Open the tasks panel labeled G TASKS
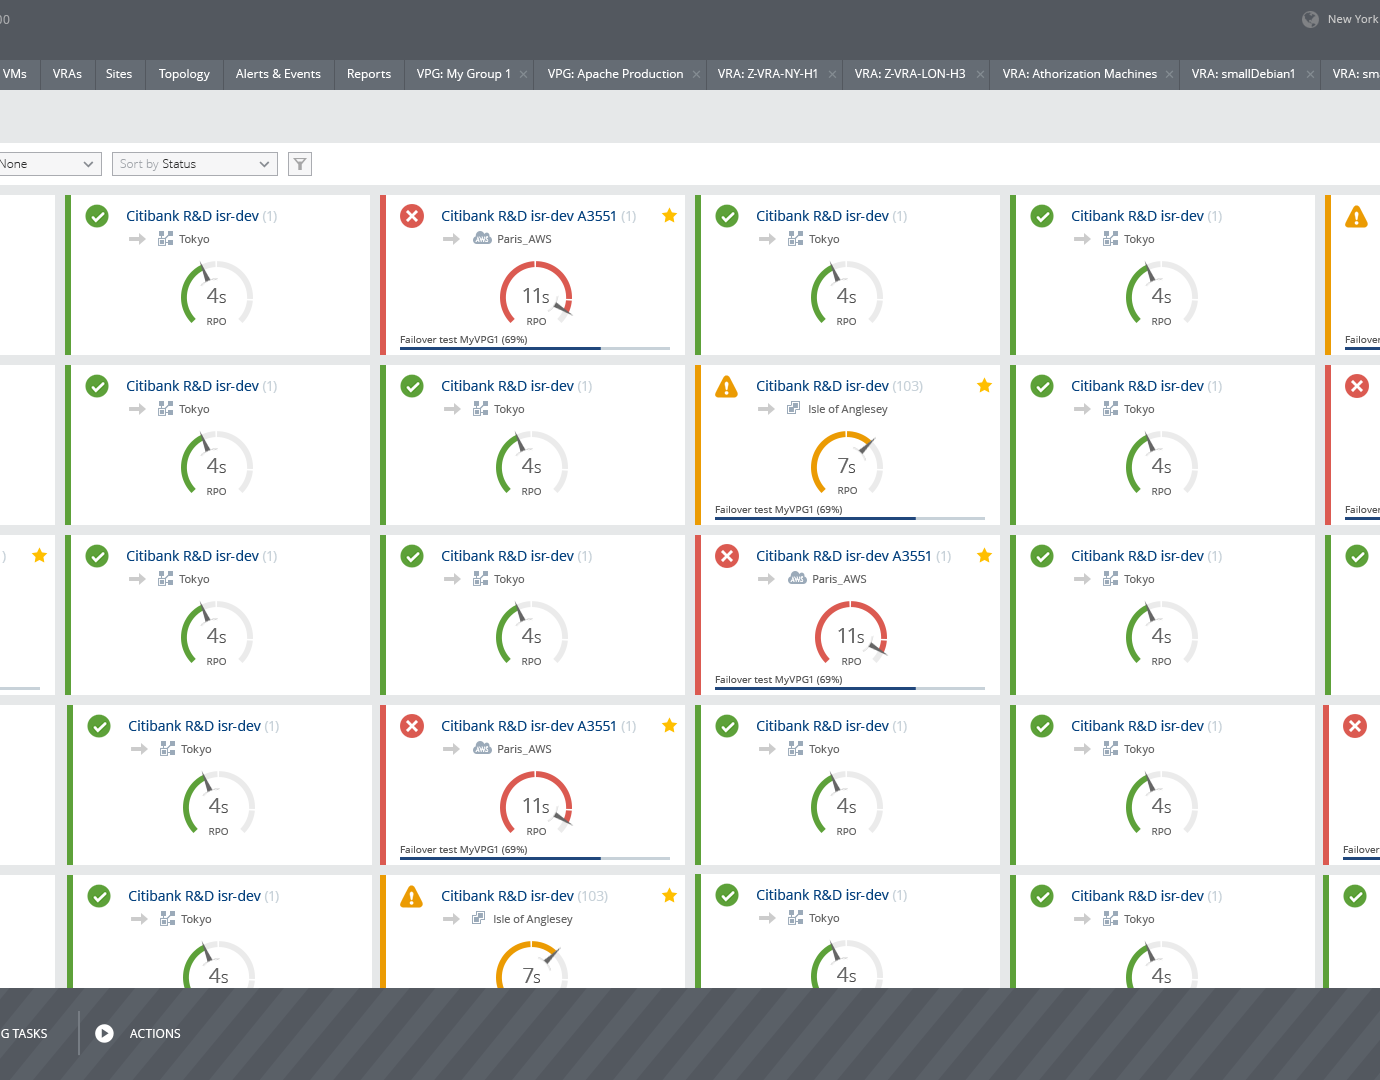The width and height of the screenshot is (1380, 1080). click(x=24, y=1034)
